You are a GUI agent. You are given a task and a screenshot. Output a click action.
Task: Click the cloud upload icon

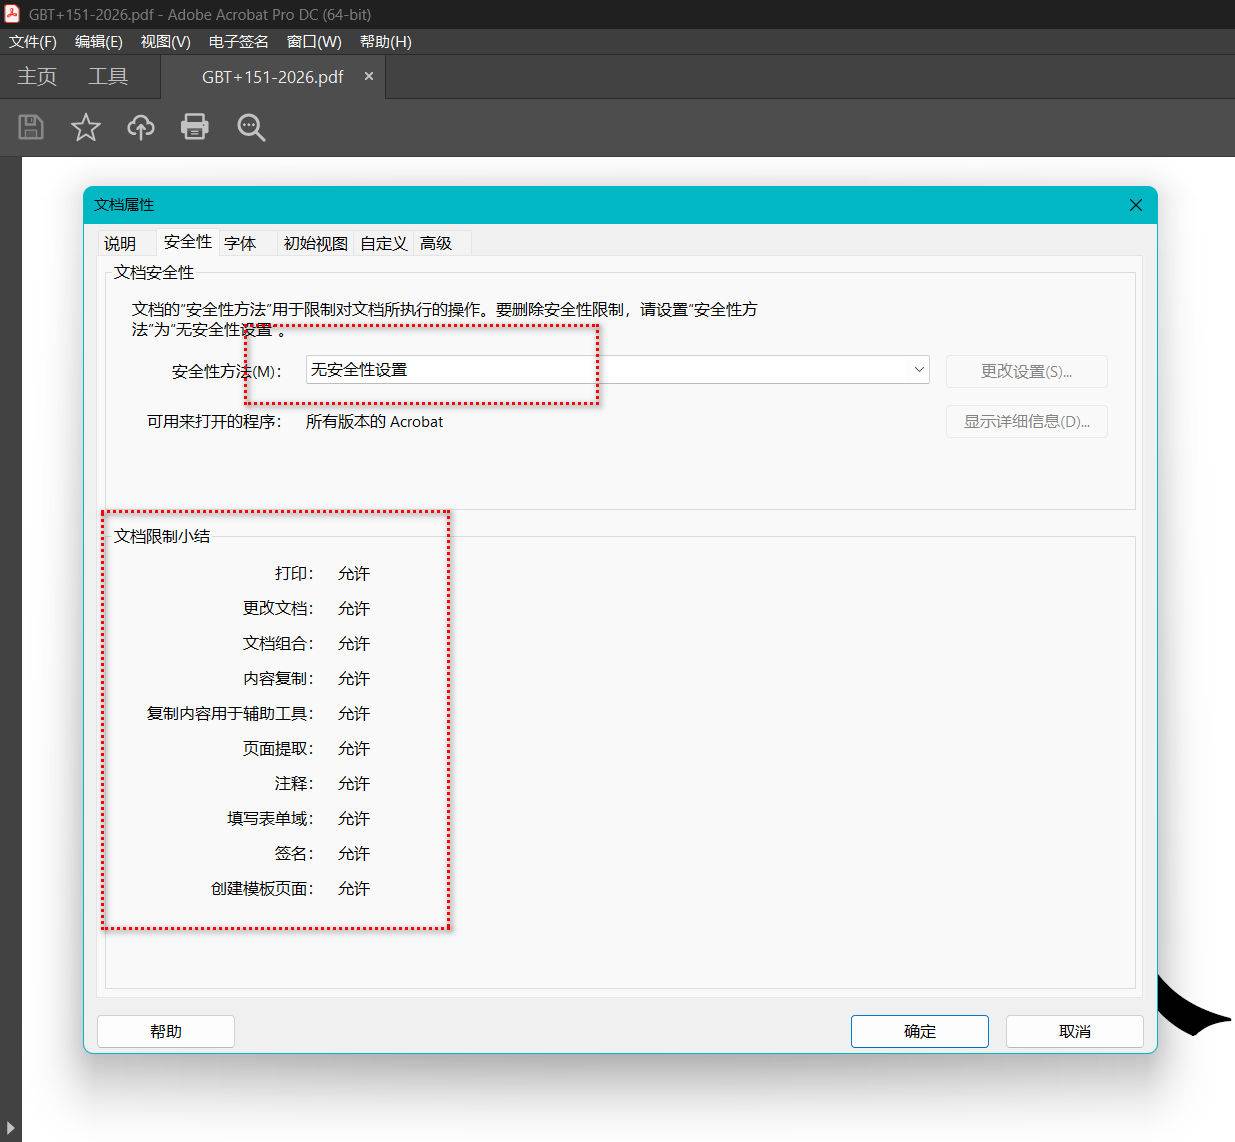click(141, 127)
